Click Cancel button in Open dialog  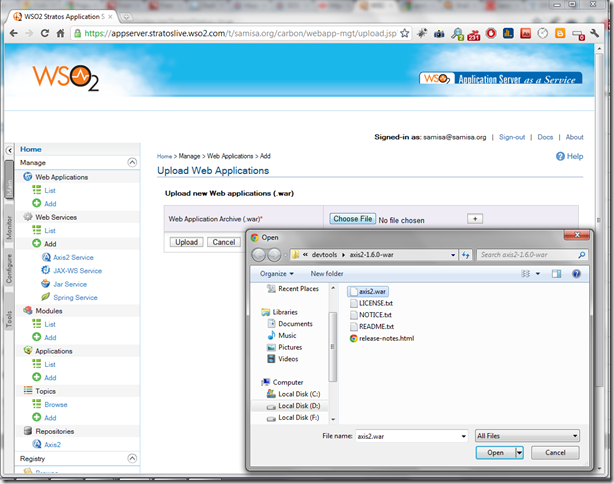pos(555,453)
